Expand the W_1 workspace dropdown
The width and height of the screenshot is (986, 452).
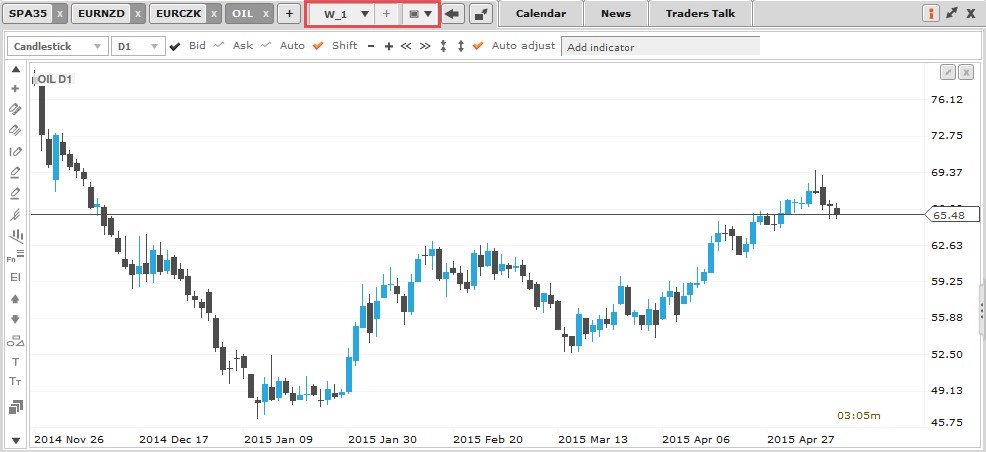pos(363,14)
